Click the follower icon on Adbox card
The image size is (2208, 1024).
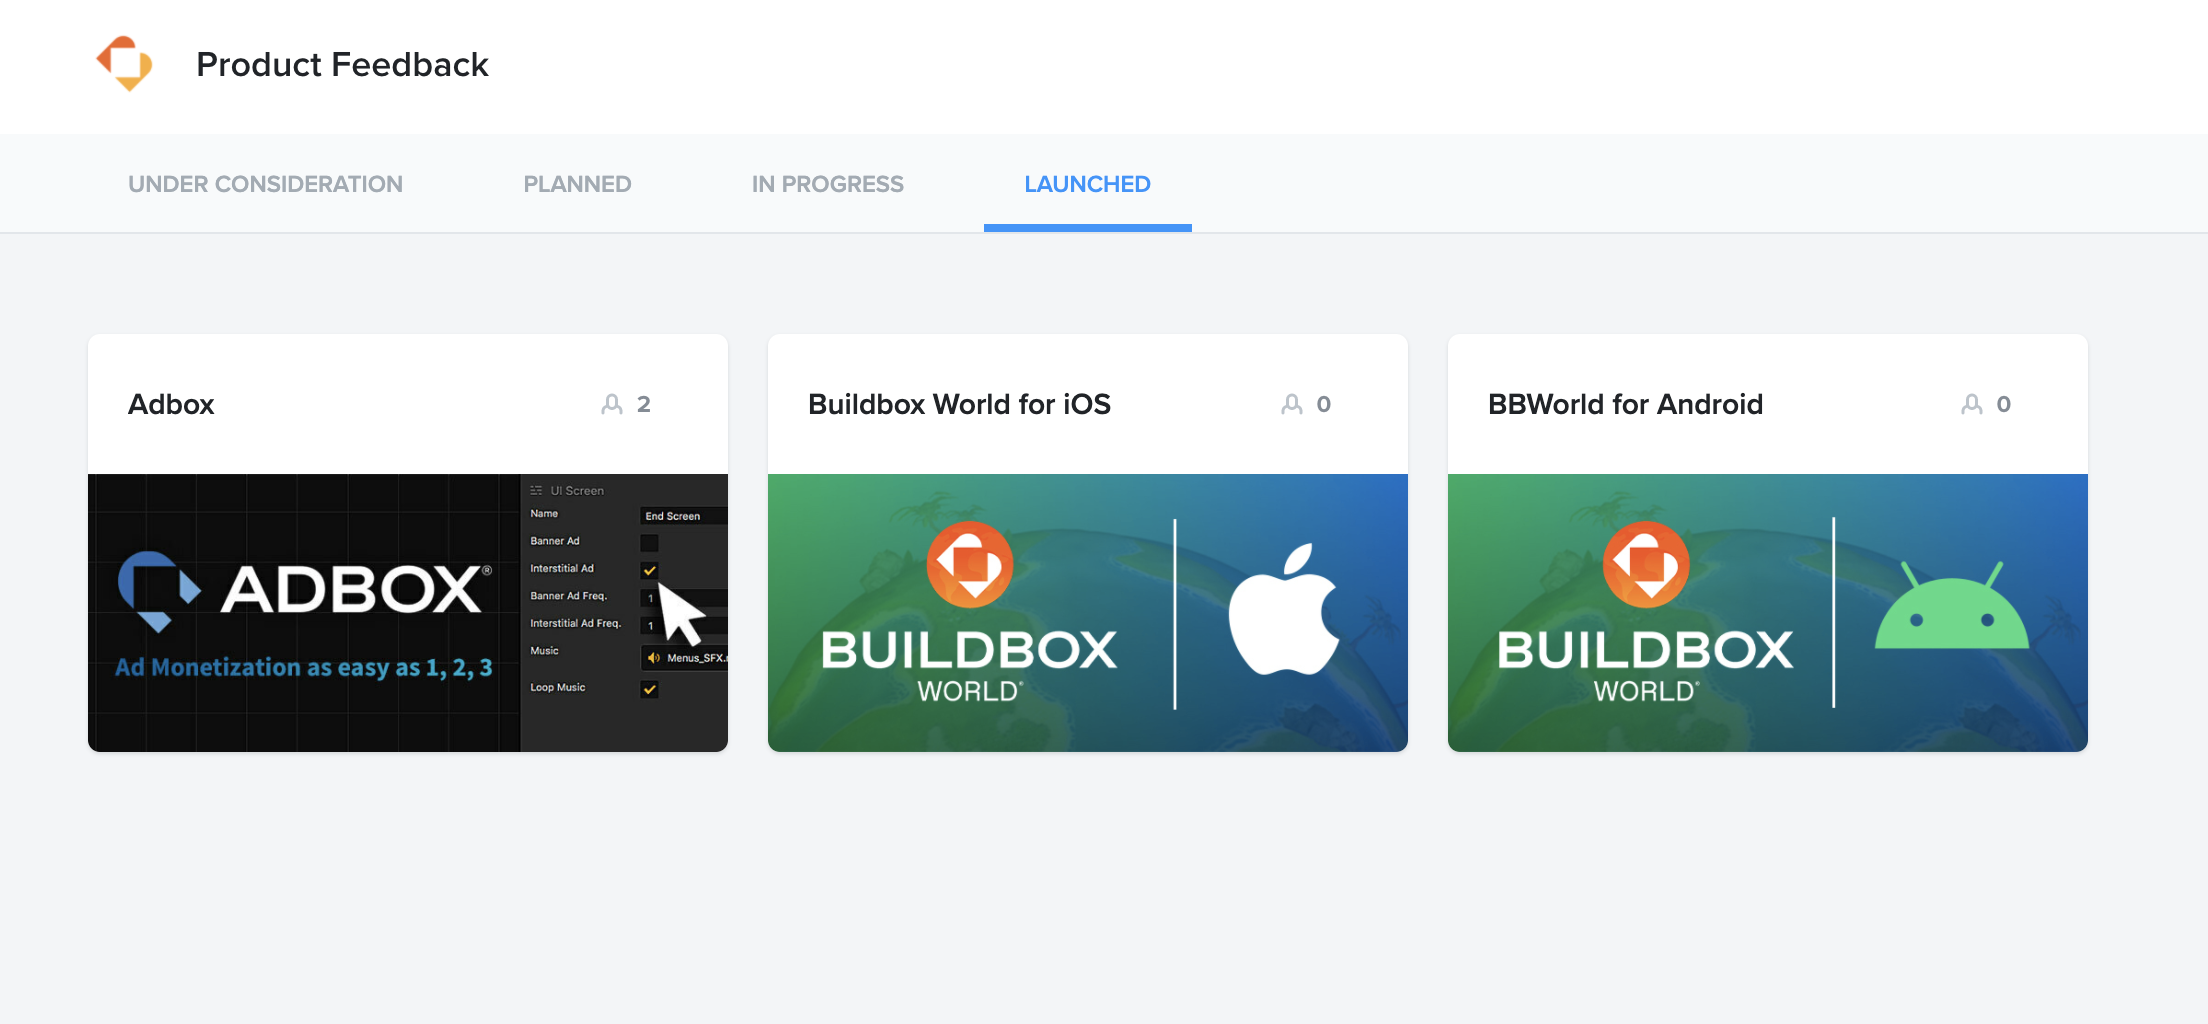click(612, 404)
